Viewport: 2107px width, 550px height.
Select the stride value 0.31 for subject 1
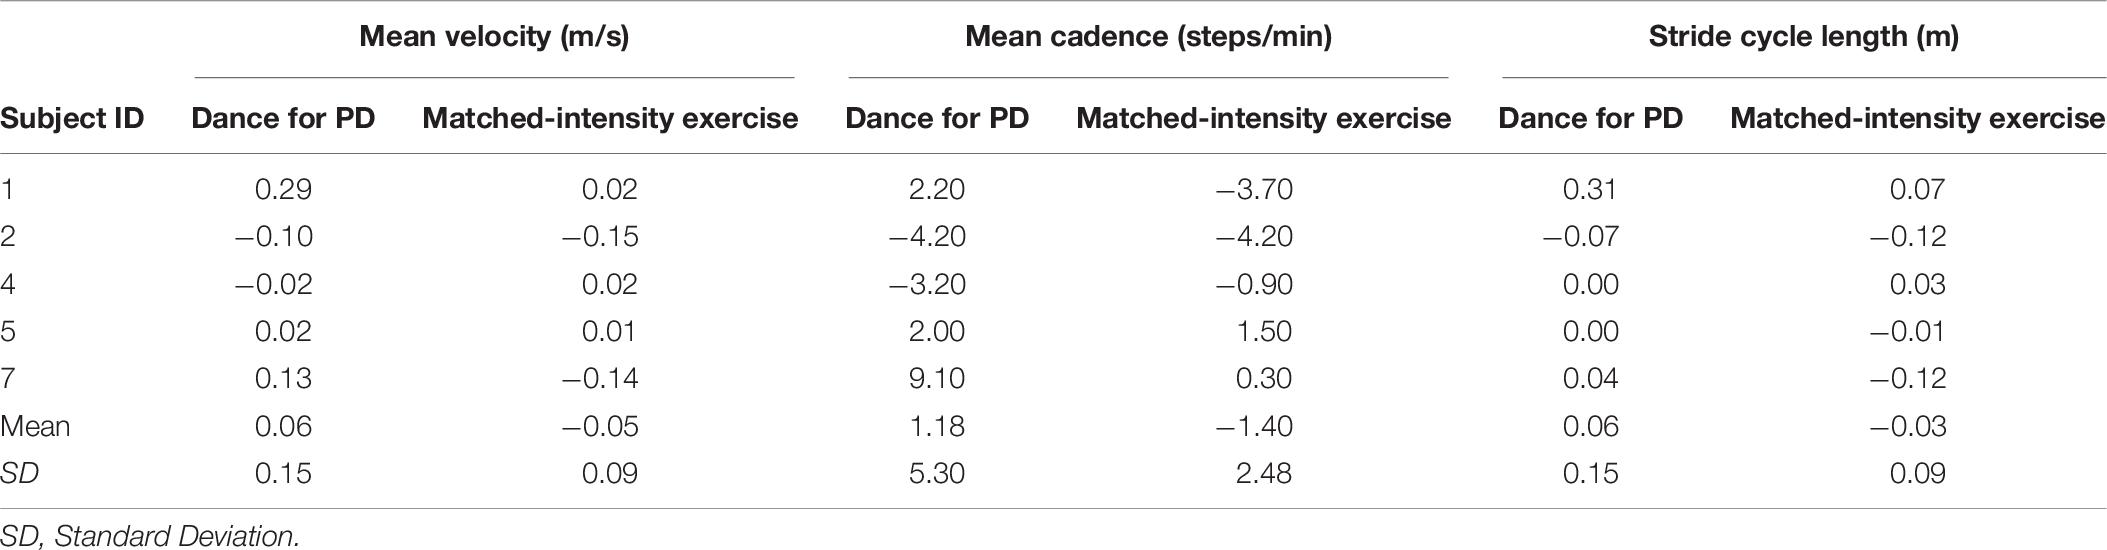pos(1590,189)
